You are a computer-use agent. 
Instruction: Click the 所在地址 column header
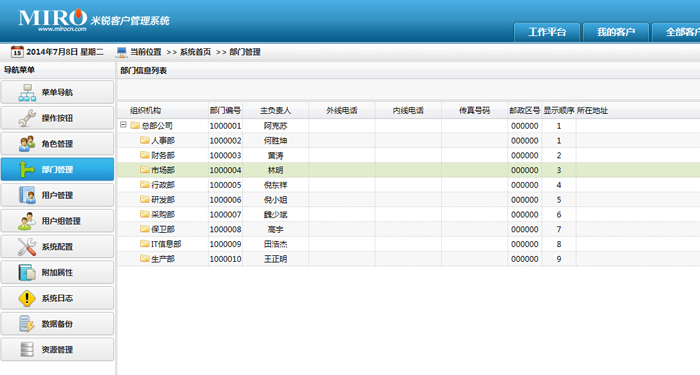(592, 110)
